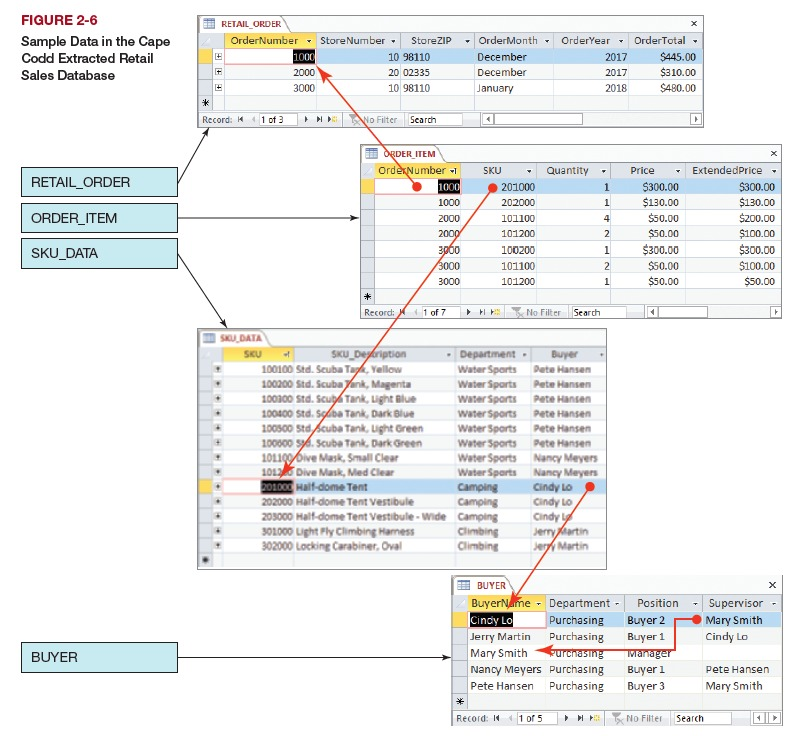Open the Buyer column dropdown in SKU_DATA

point(600,355)
